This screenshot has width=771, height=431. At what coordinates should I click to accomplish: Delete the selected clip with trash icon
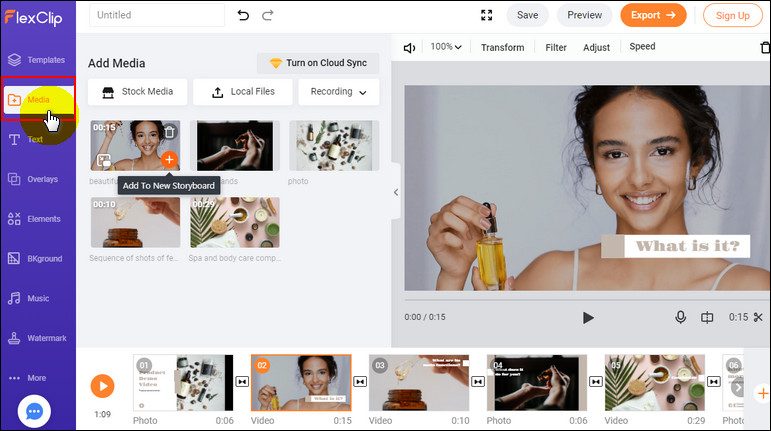point(765,48)
